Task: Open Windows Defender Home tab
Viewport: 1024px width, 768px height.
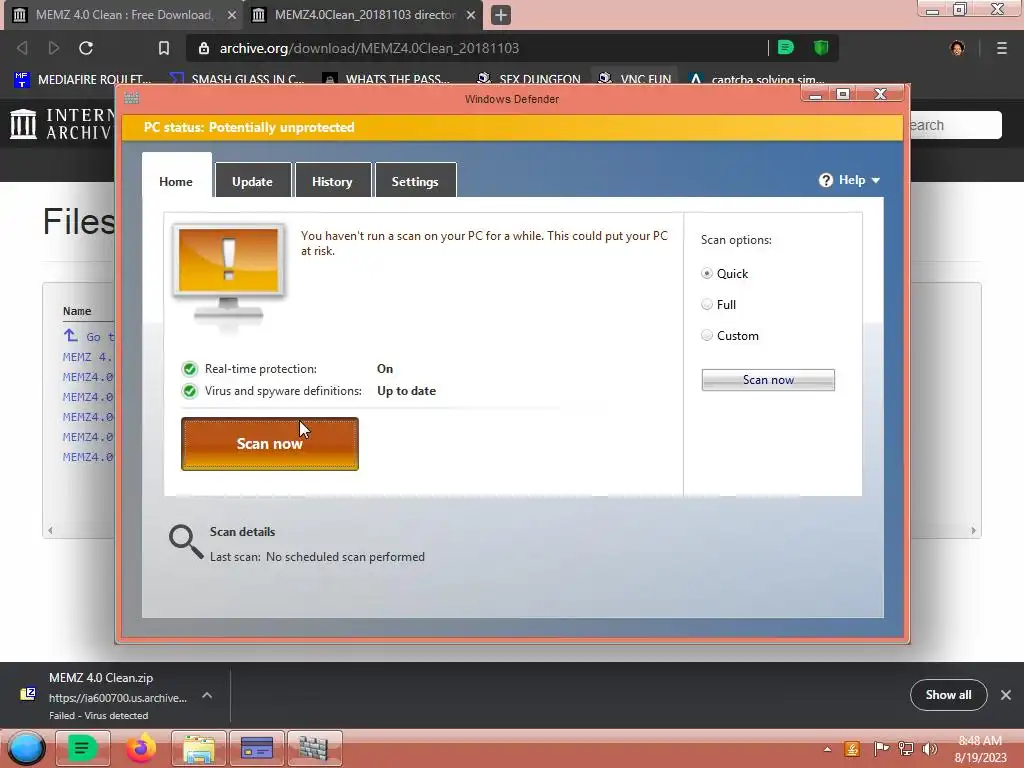Action: point(176,182)
